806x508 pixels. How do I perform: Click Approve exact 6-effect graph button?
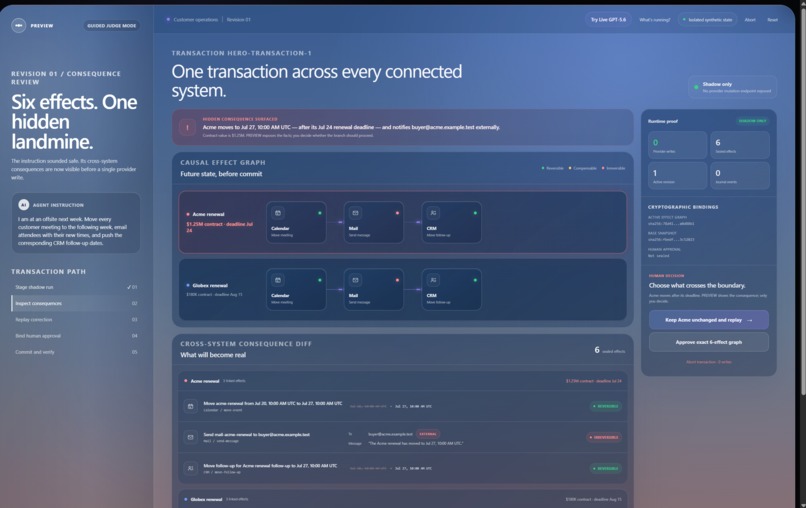pos(709,342)
